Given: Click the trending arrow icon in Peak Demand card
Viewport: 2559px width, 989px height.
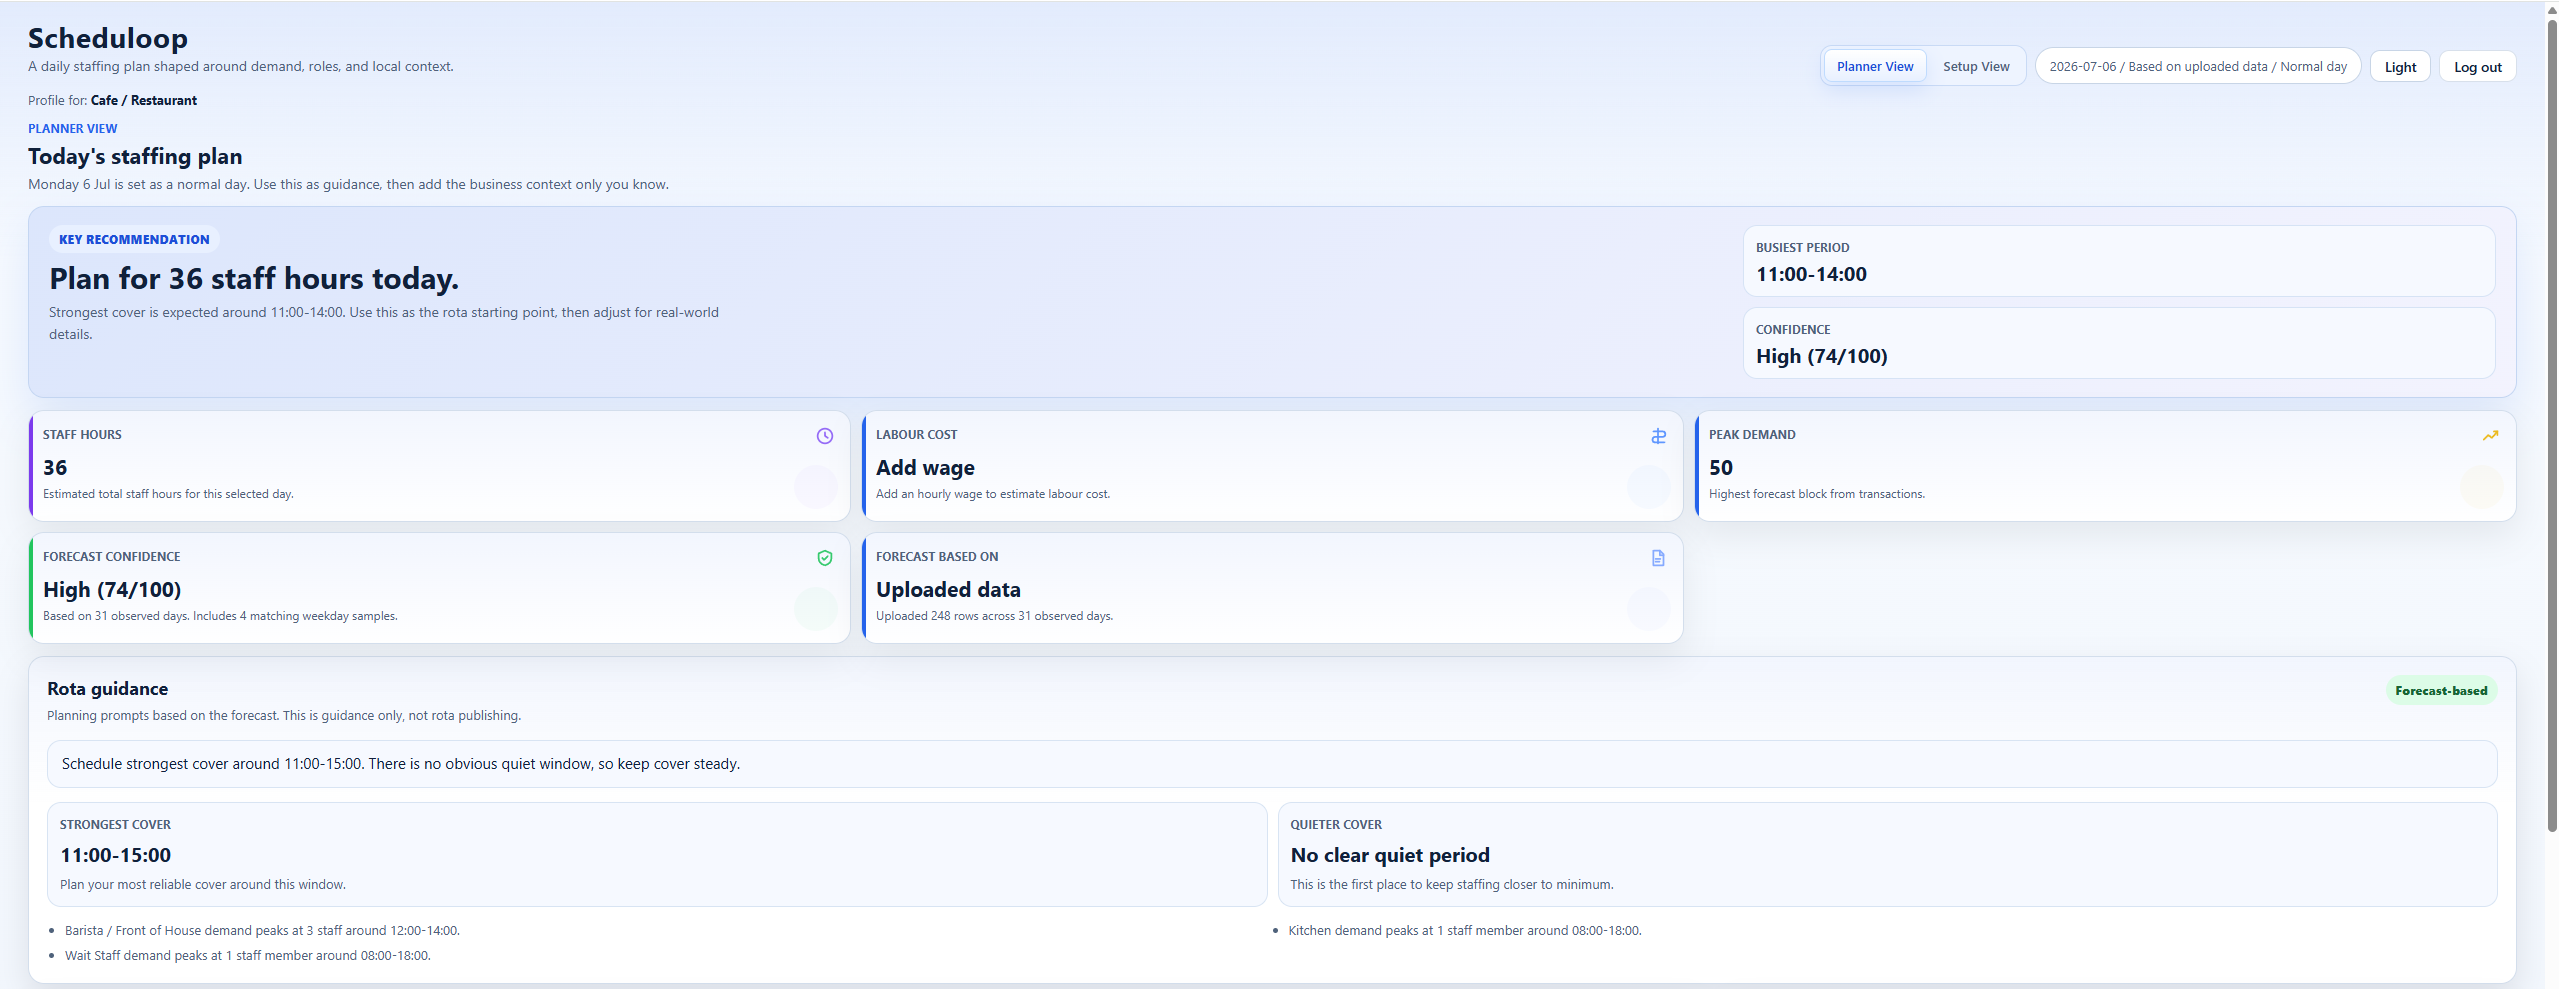Looking at the screenshot, I should pos(2490,436).
